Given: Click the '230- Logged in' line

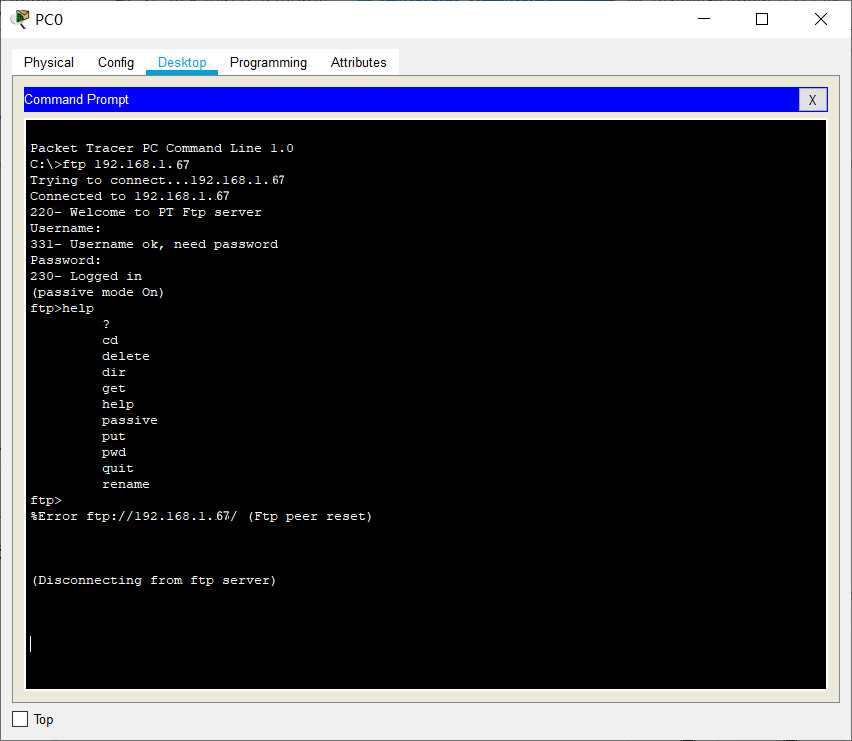Looking at the screenshot, I should (x=86, y=277).
